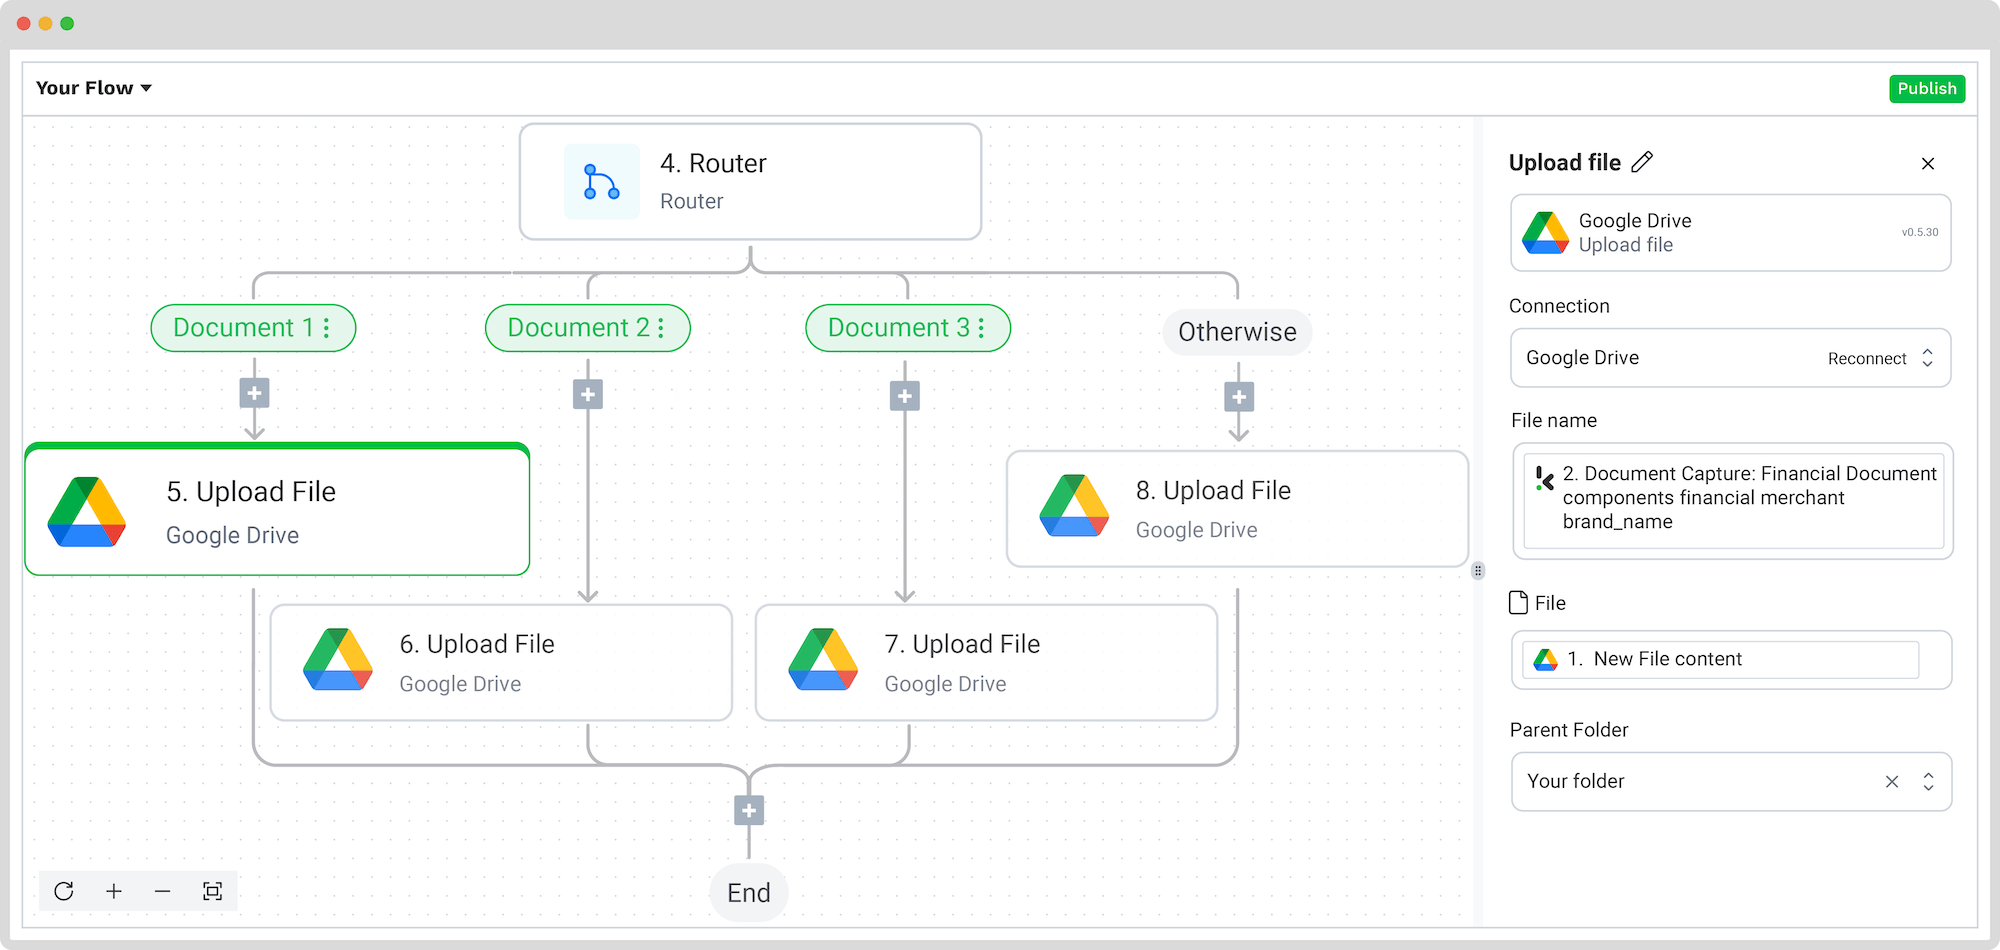Zoom in the canvas with plus icon
This screenshot has height=950, width=2000.
[x=114, y=891]
